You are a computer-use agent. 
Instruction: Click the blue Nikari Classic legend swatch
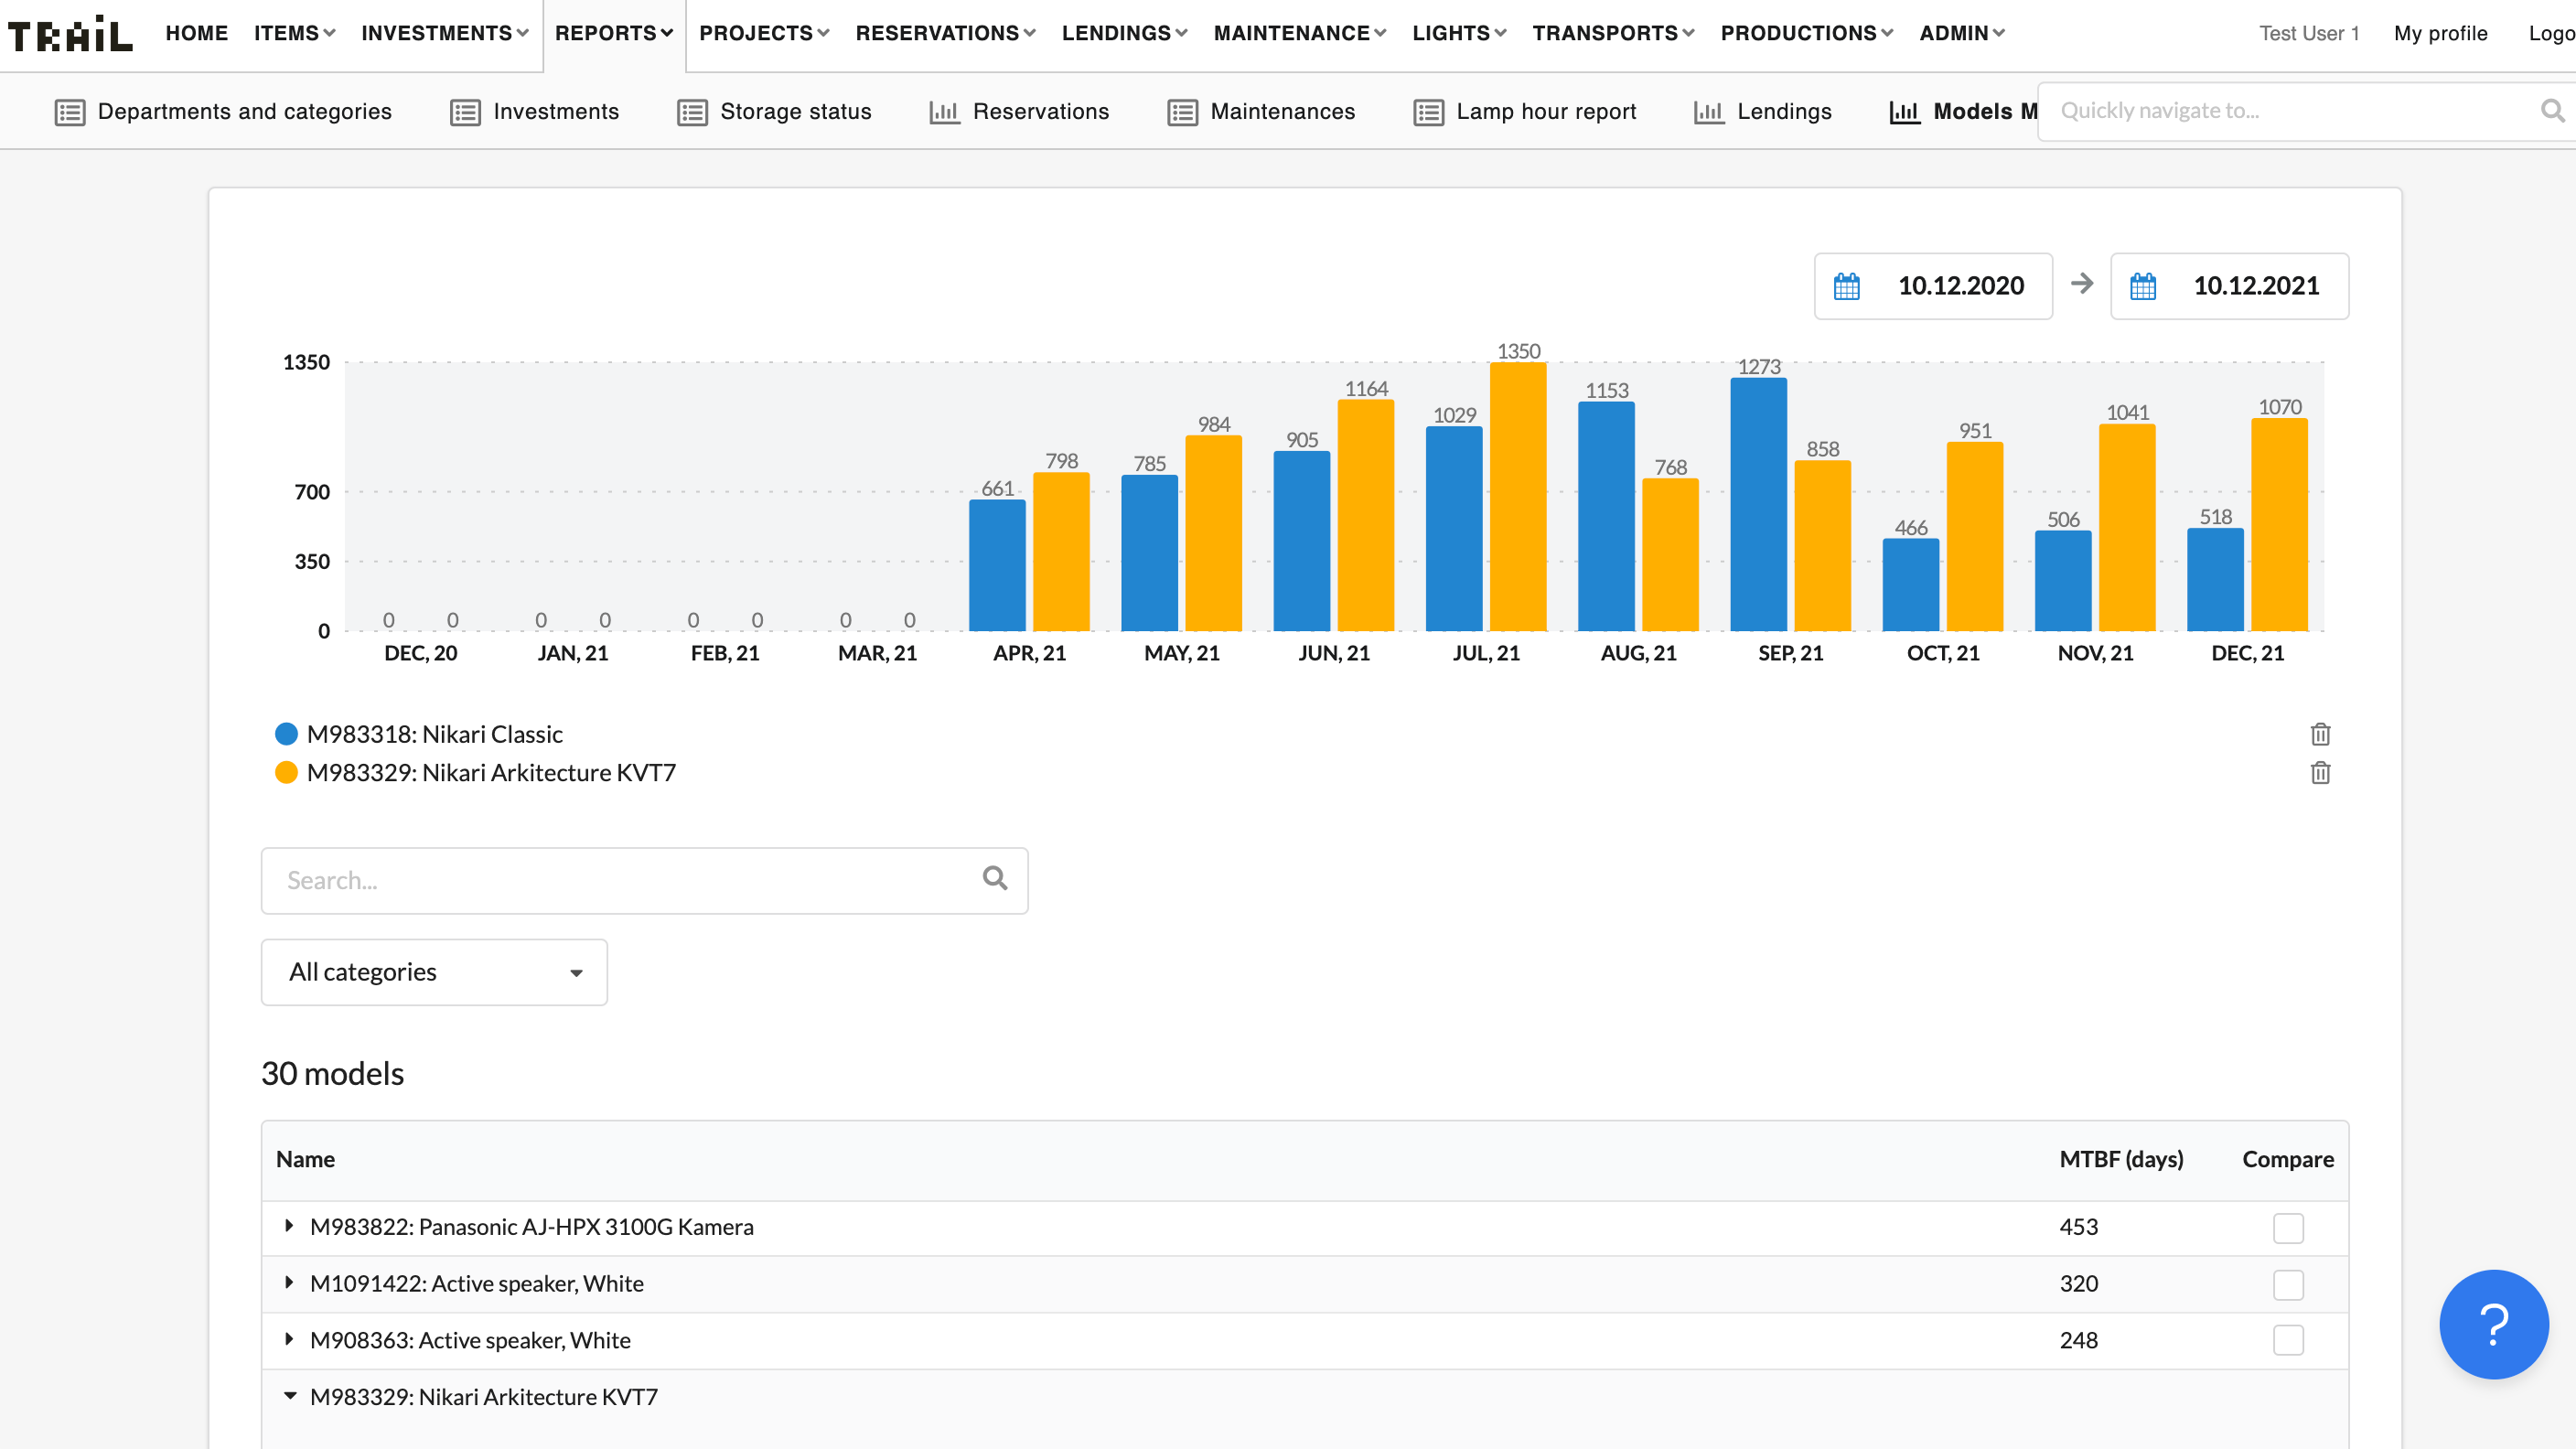286,734
